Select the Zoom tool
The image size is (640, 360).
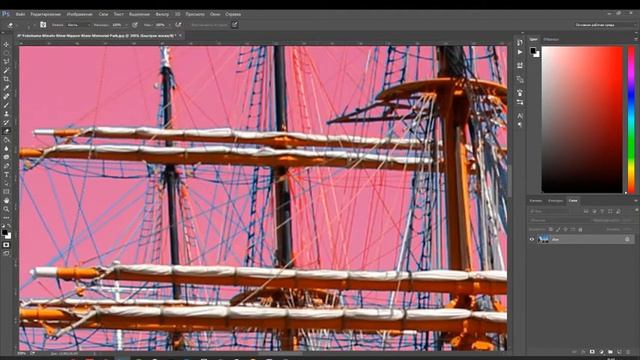[6, 209]
